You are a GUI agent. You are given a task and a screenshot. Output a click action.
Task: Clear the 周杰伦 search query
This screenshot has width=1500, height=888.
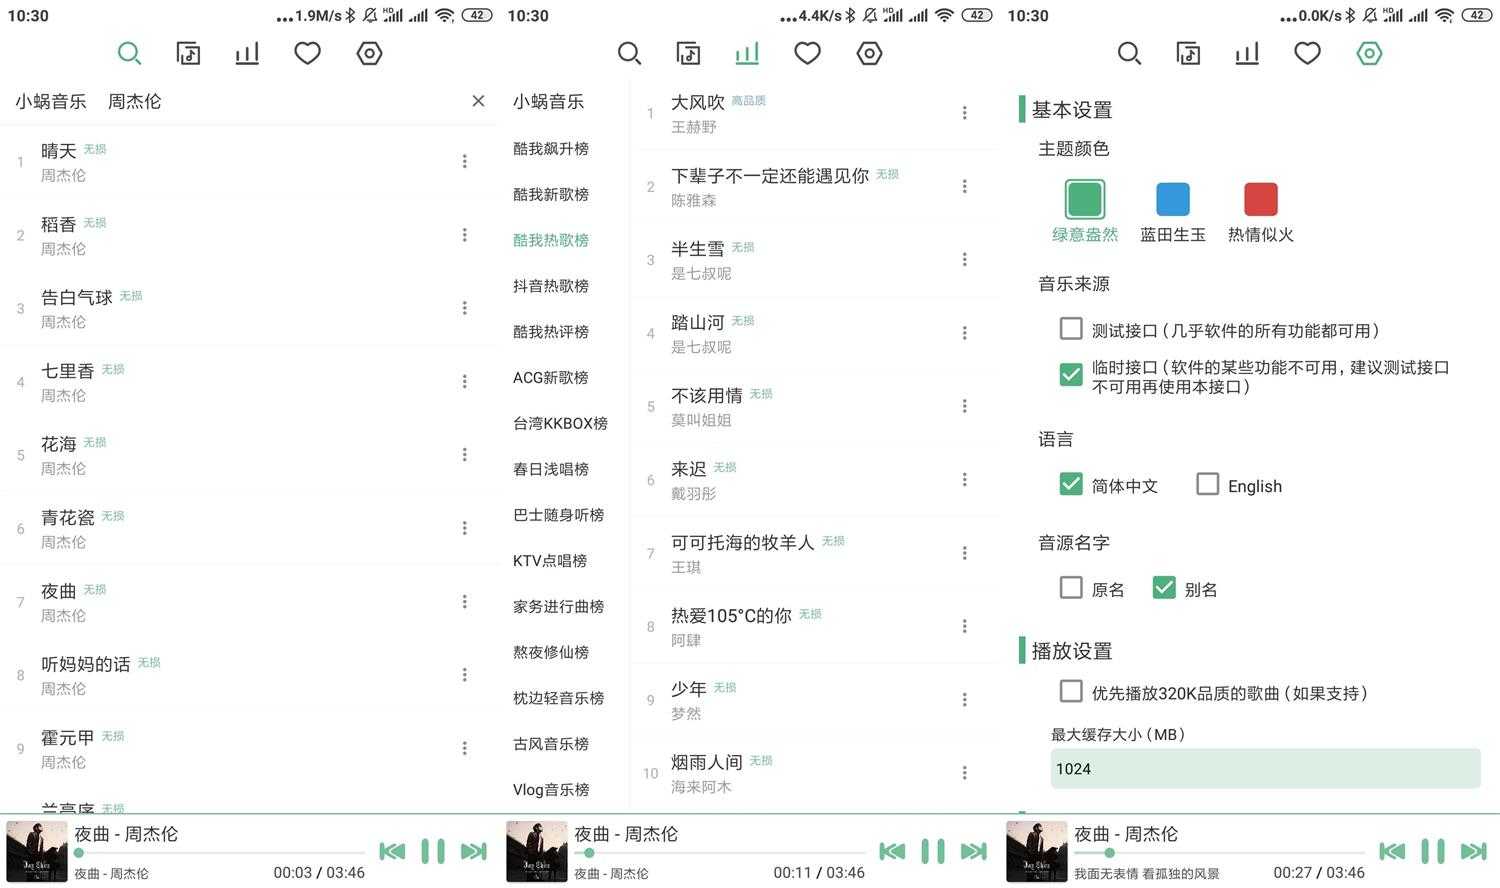coord(478,100)
